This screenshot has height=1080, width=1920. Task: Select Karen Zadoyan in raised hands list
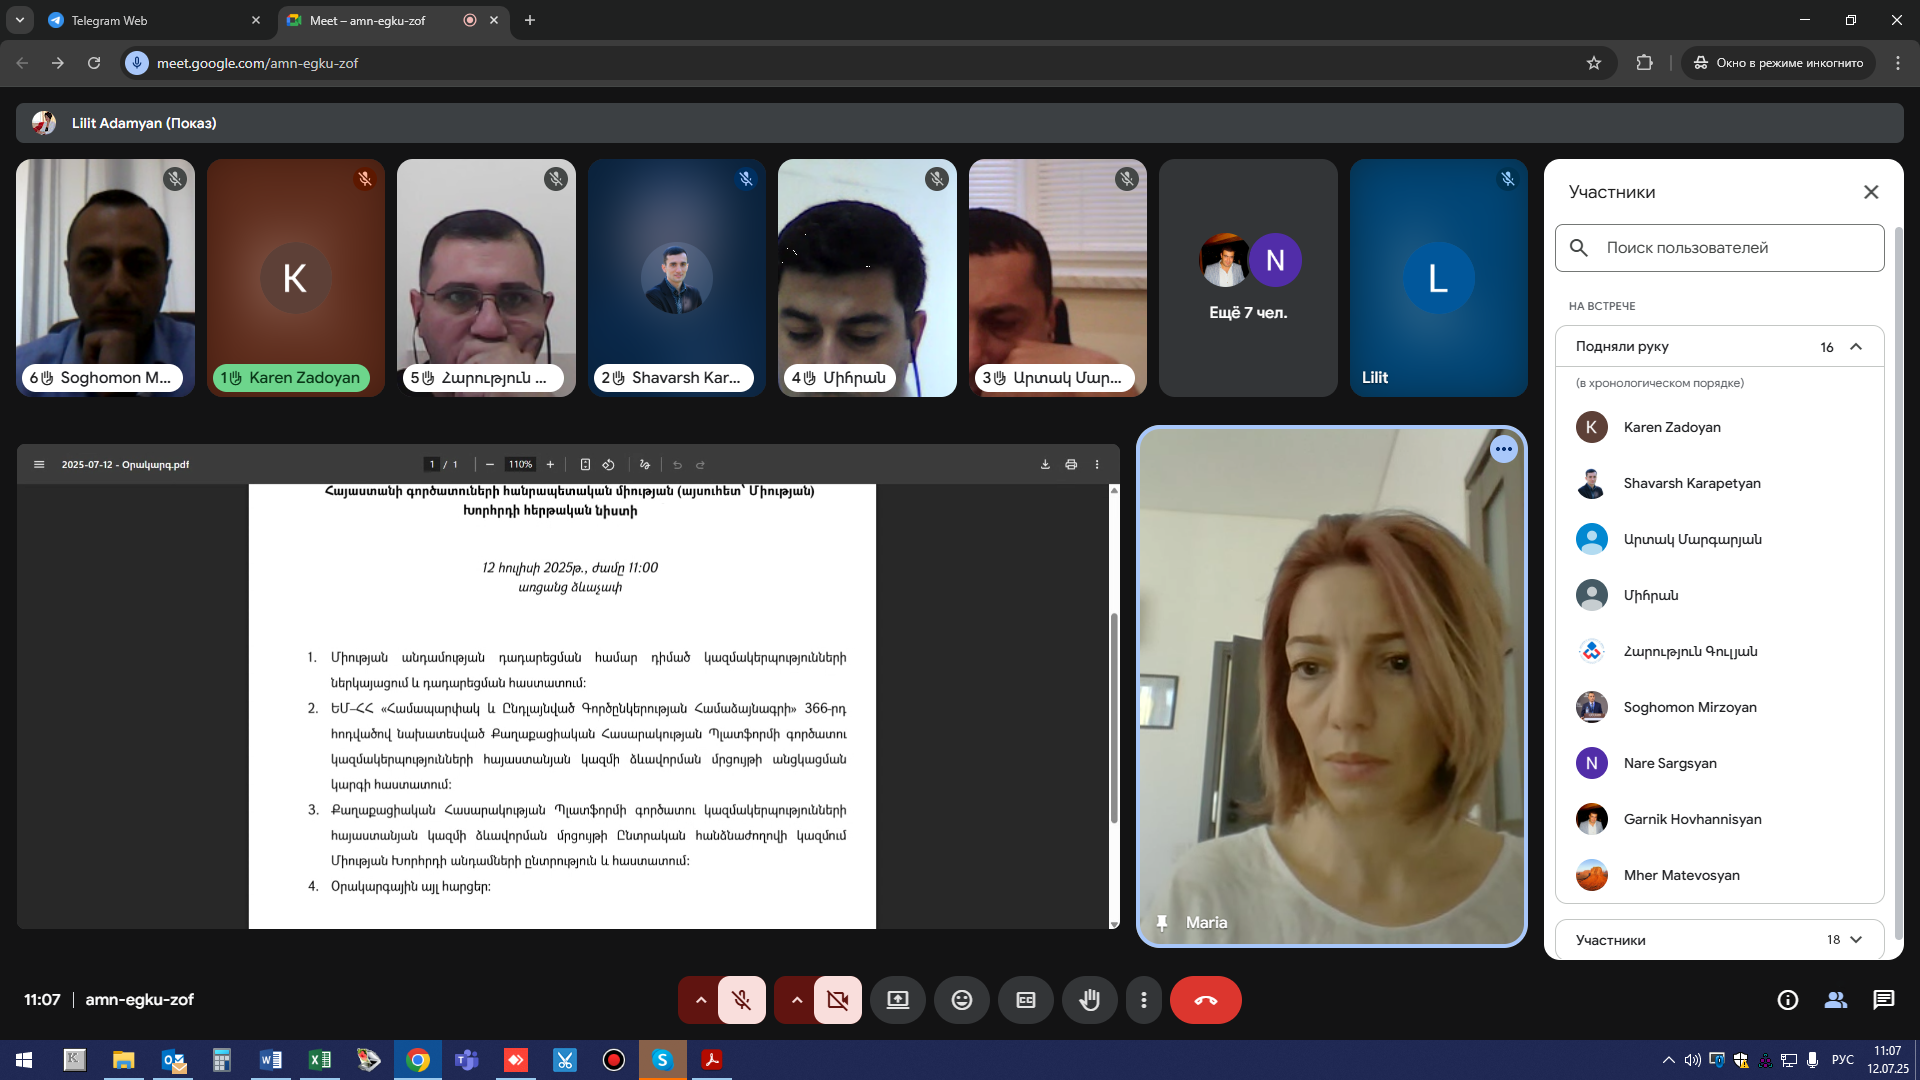tap(1720, 427)
